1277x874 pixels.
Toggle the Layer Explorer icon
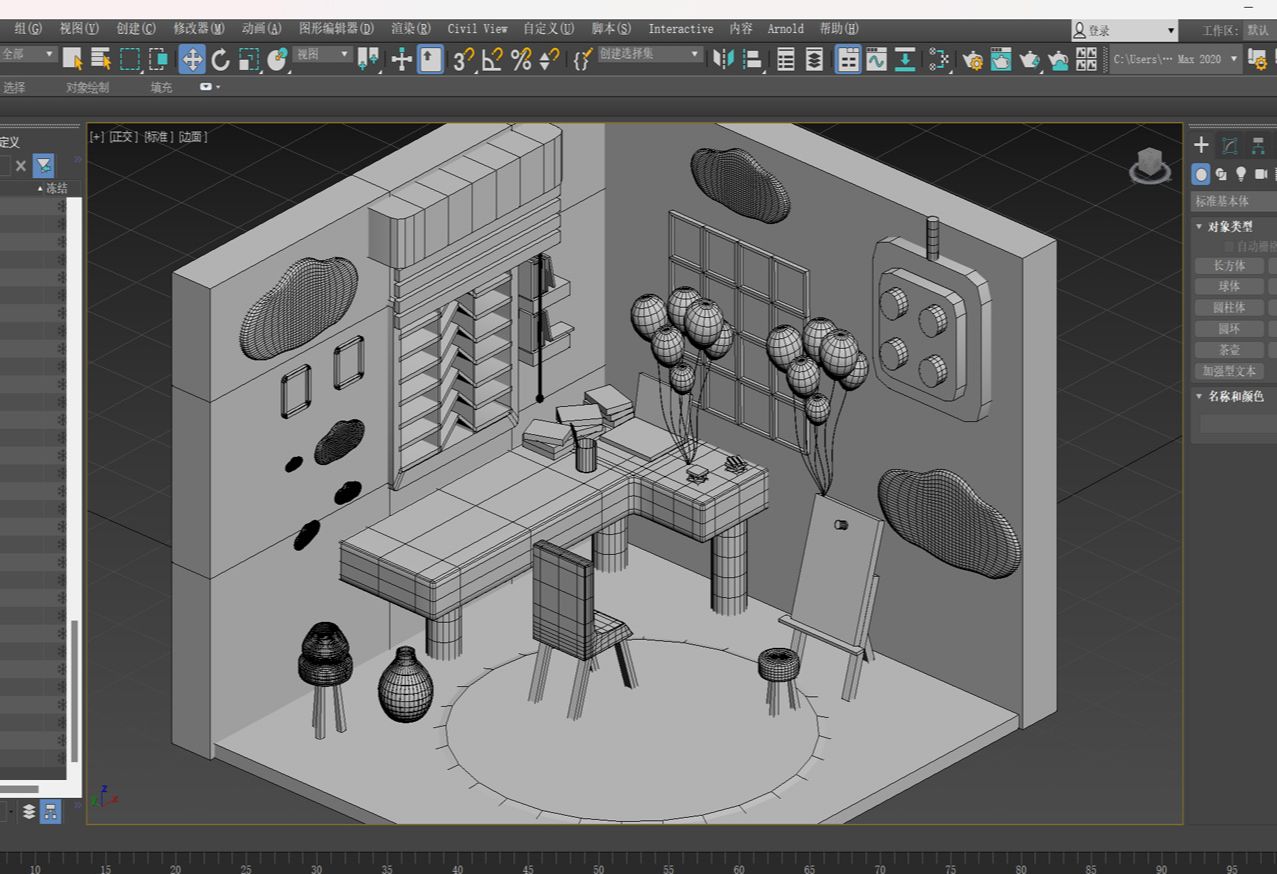pos(815,59)
